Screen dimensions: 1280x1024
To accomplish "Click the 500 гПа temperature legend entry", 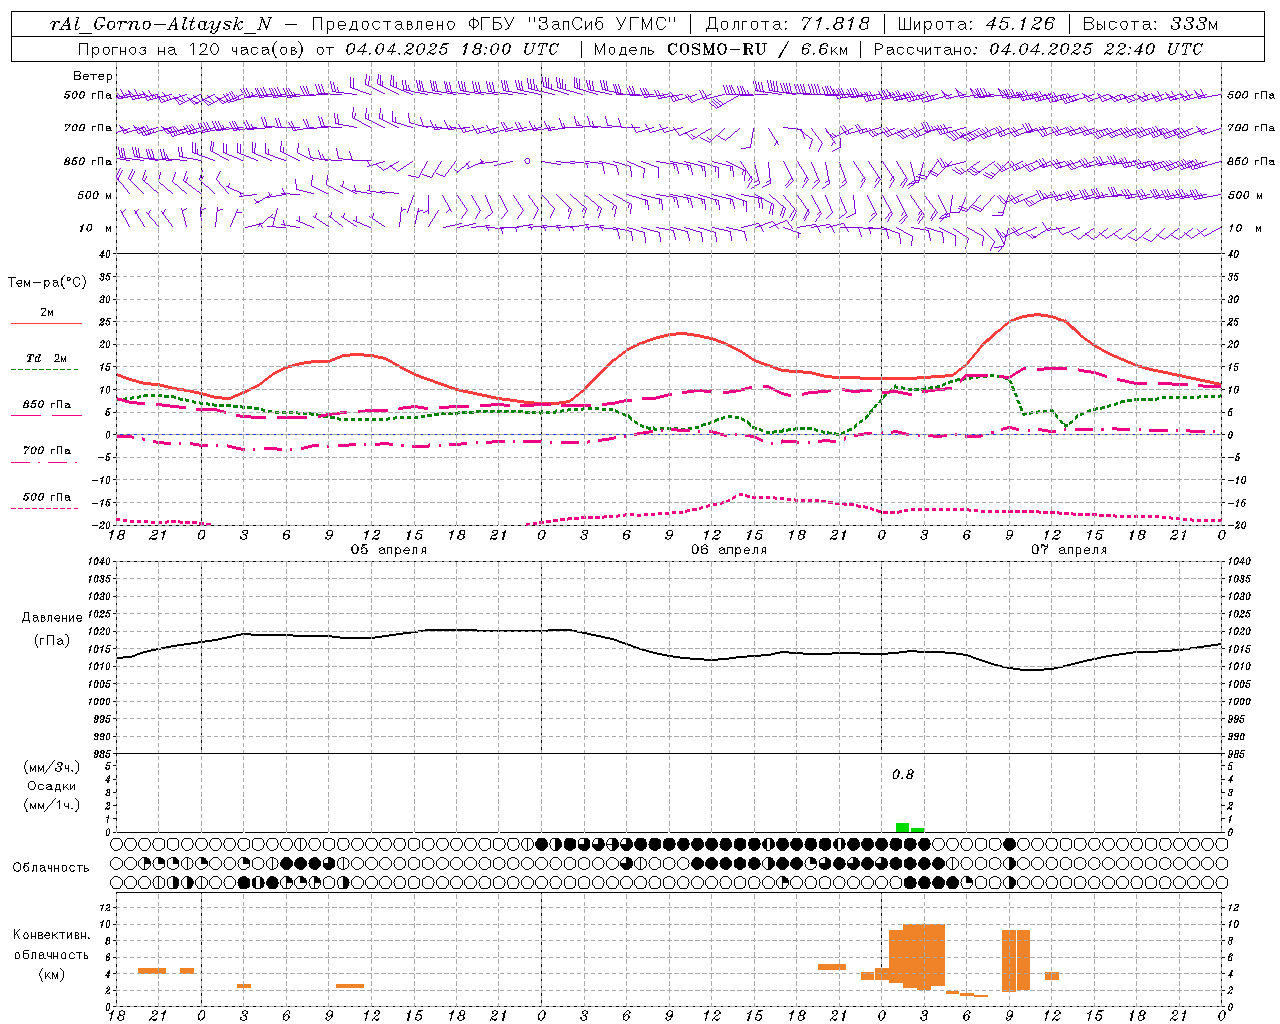I will [x=47, y=497].
